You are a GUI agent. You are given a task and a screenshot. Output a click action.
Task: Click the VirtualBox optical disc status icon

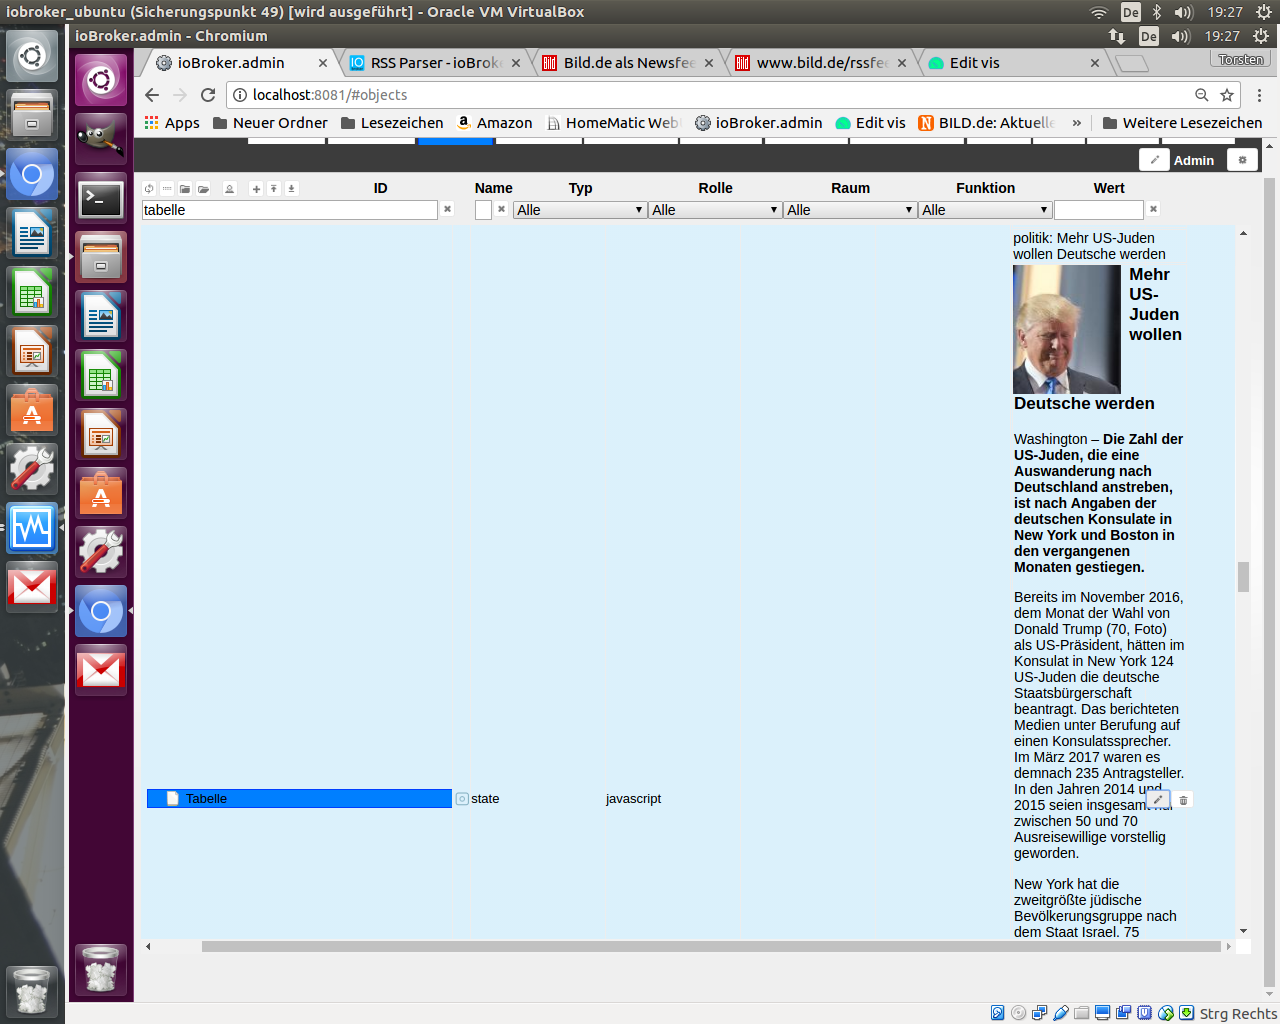click(x=1018, y=1013)
